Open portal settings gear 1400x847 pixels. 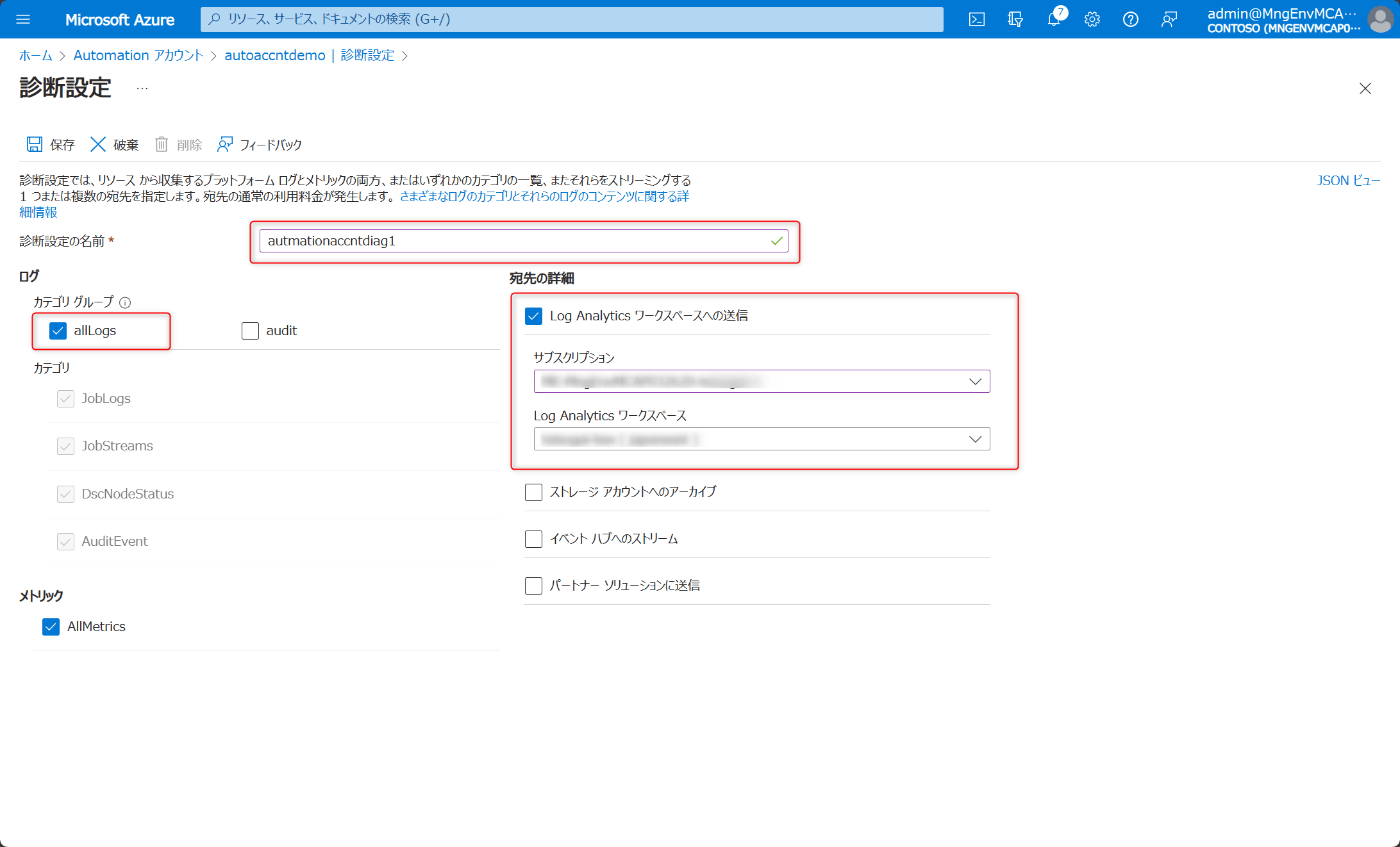coord(1092,19)
